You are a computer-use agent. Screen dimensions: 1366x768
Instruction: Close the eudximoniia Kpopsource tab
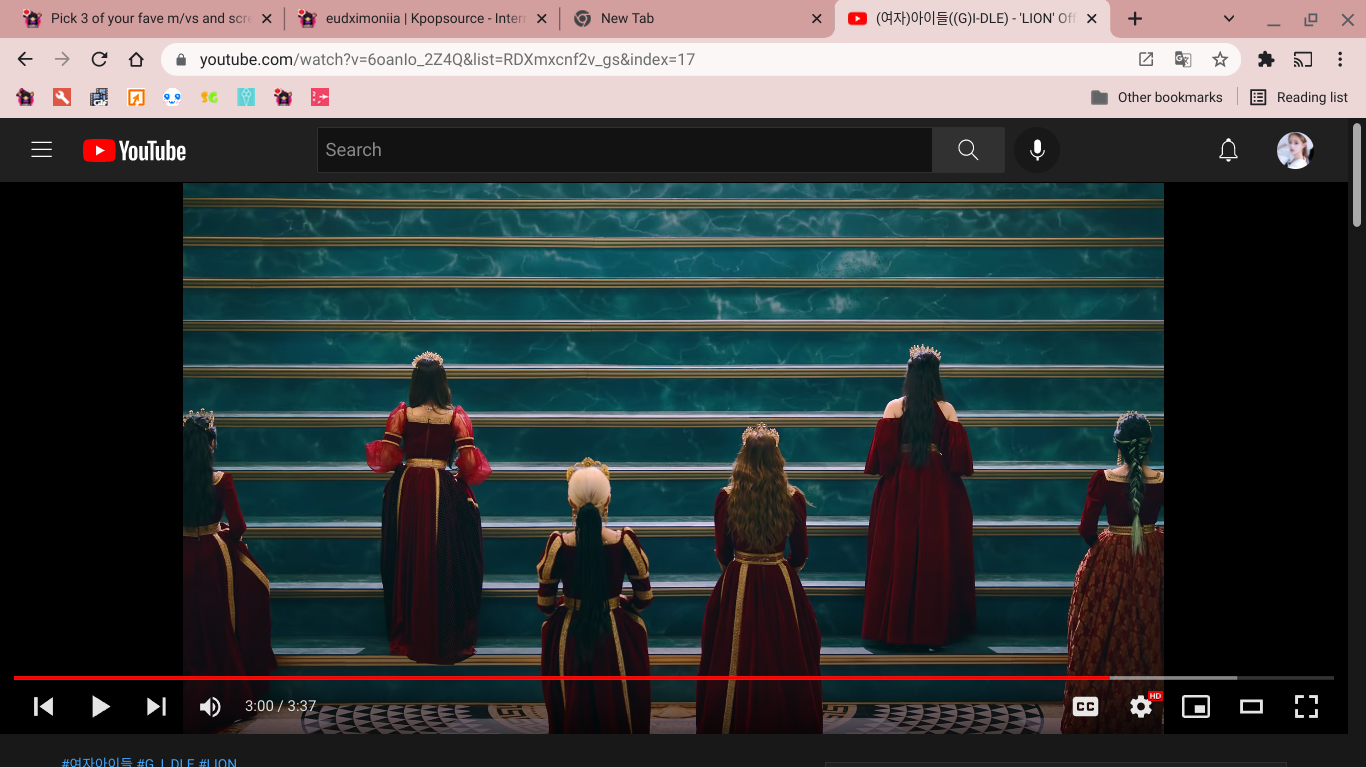(x=542, y=18)
